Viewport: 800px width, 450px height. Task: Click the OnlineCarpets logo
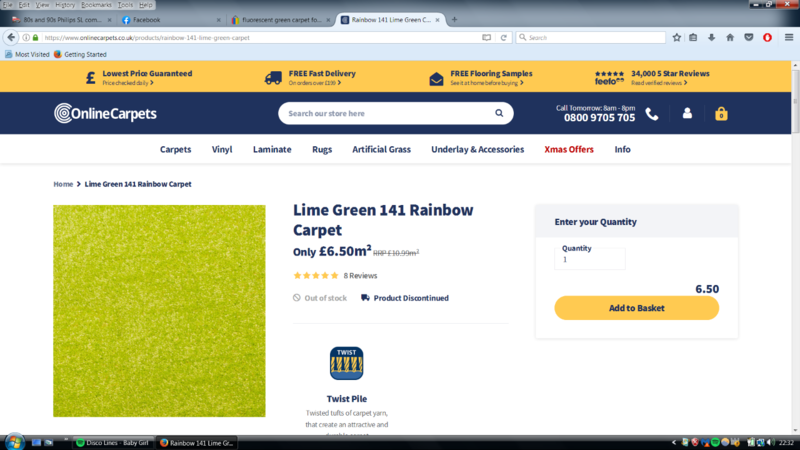105,113
